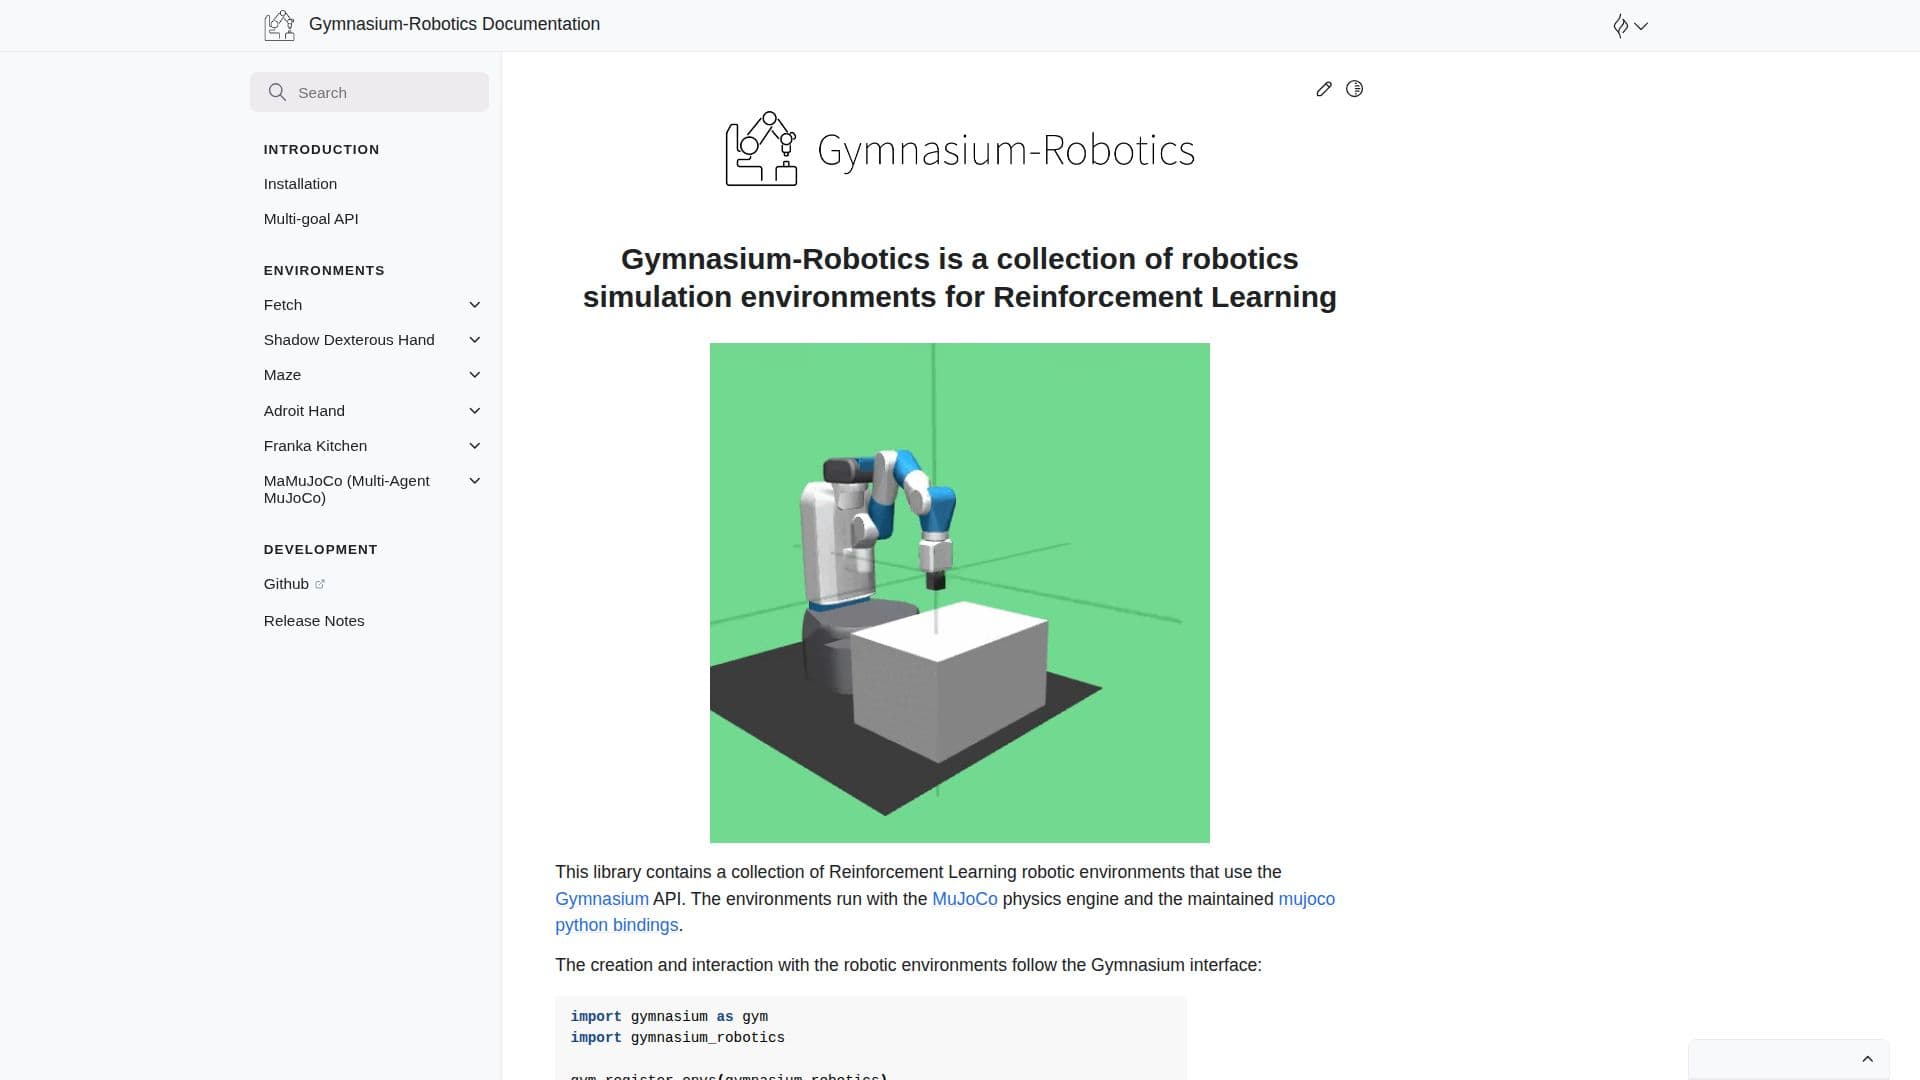The image size is (1920, 1080).
Task: Click the 'import gymnasium_robotics' code line
Action: click(678, 1038)
